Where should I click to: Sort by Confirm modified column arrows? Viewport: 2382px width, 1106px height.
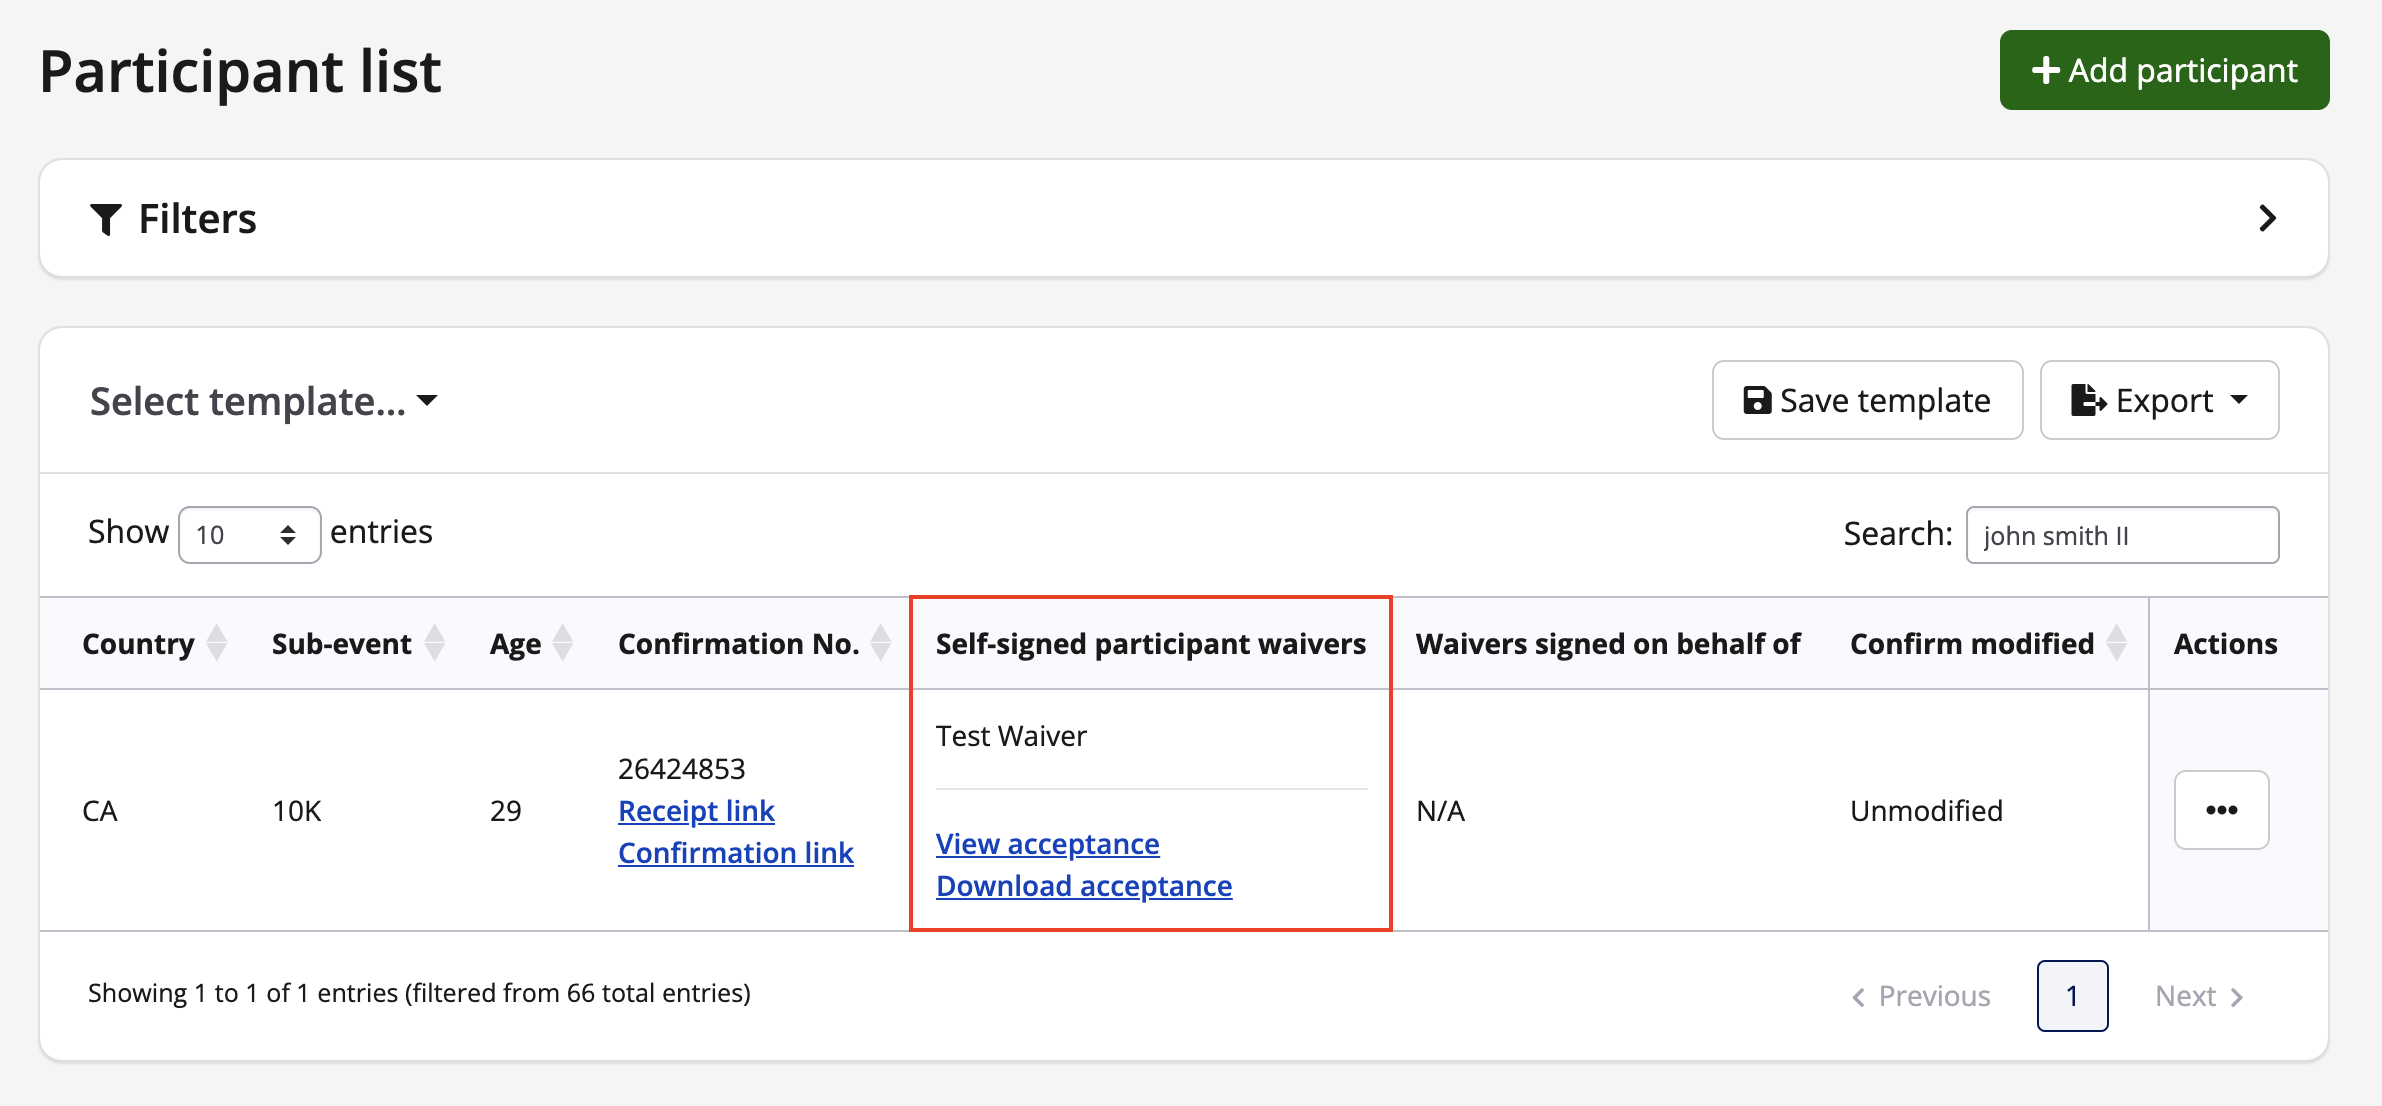click(2116, 643)
